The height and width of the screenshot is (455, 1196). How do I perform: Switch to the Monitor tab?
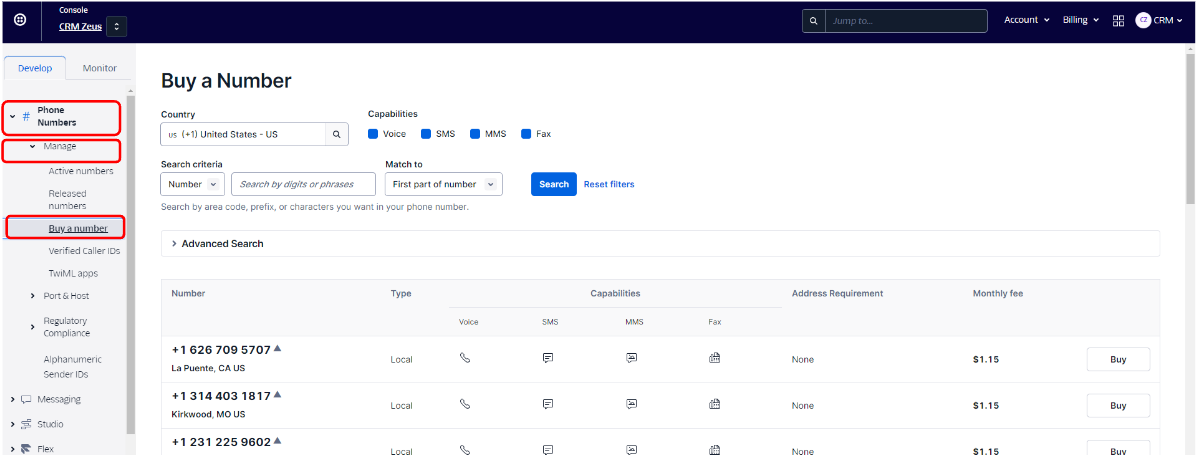point(99,68)
